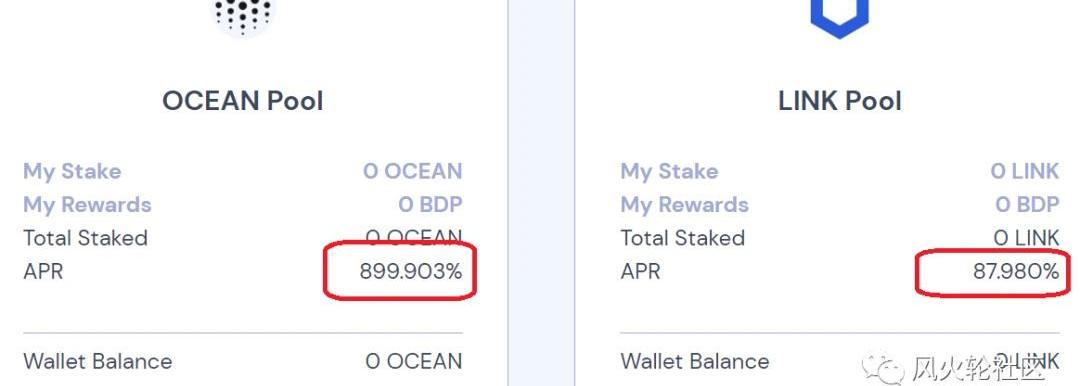Select My Stake label in OCEAN pool
The image size is (1080, 386).
(72, 172)
